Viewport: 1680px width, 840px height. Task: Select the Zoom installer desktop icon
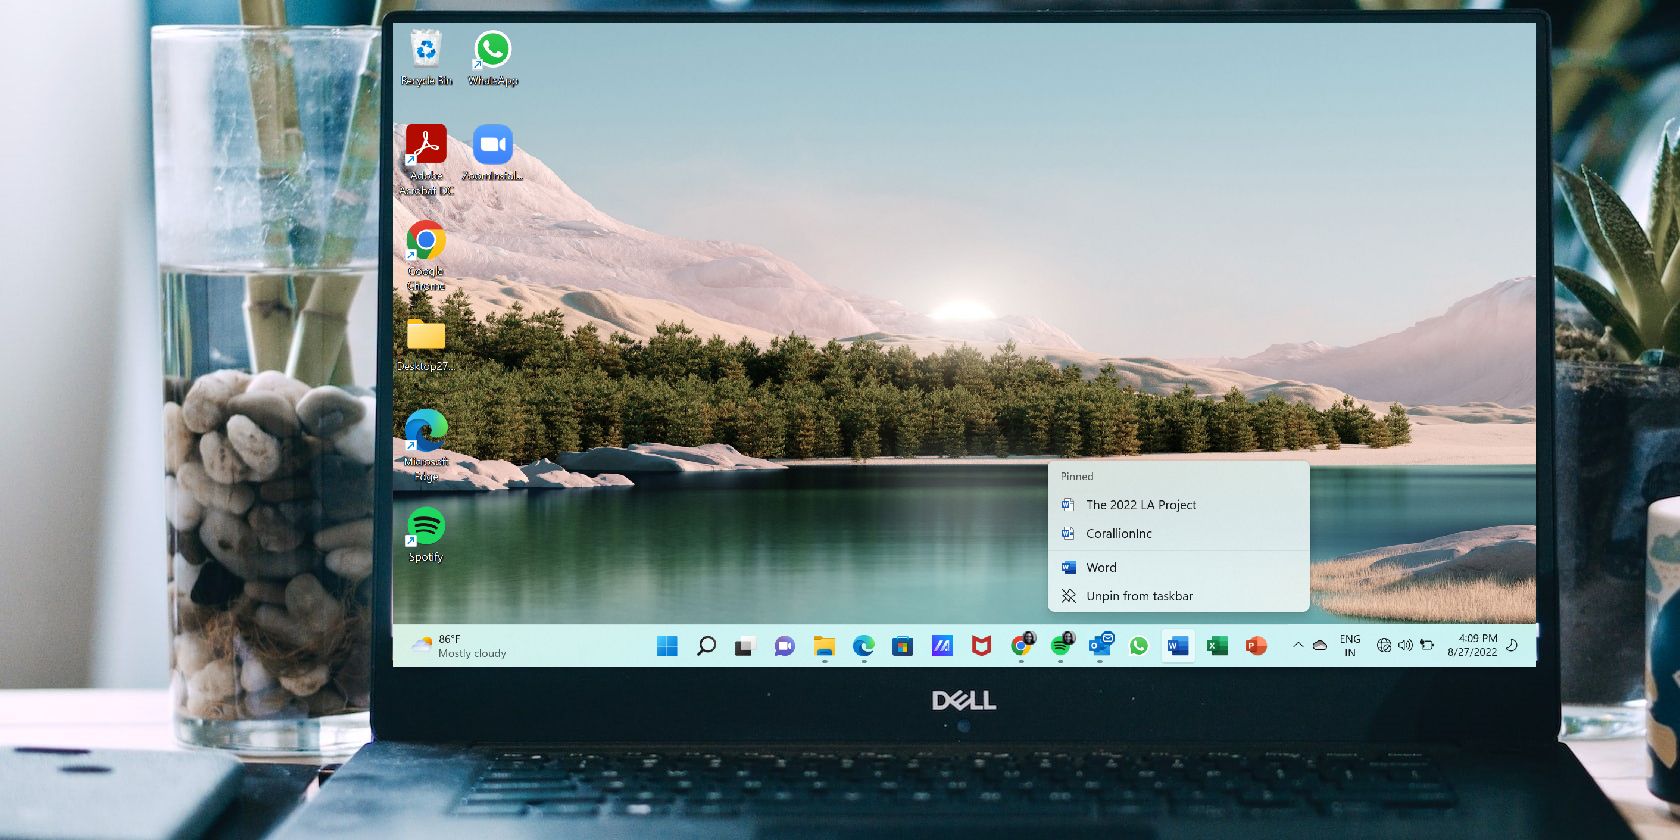pos(492,153)
